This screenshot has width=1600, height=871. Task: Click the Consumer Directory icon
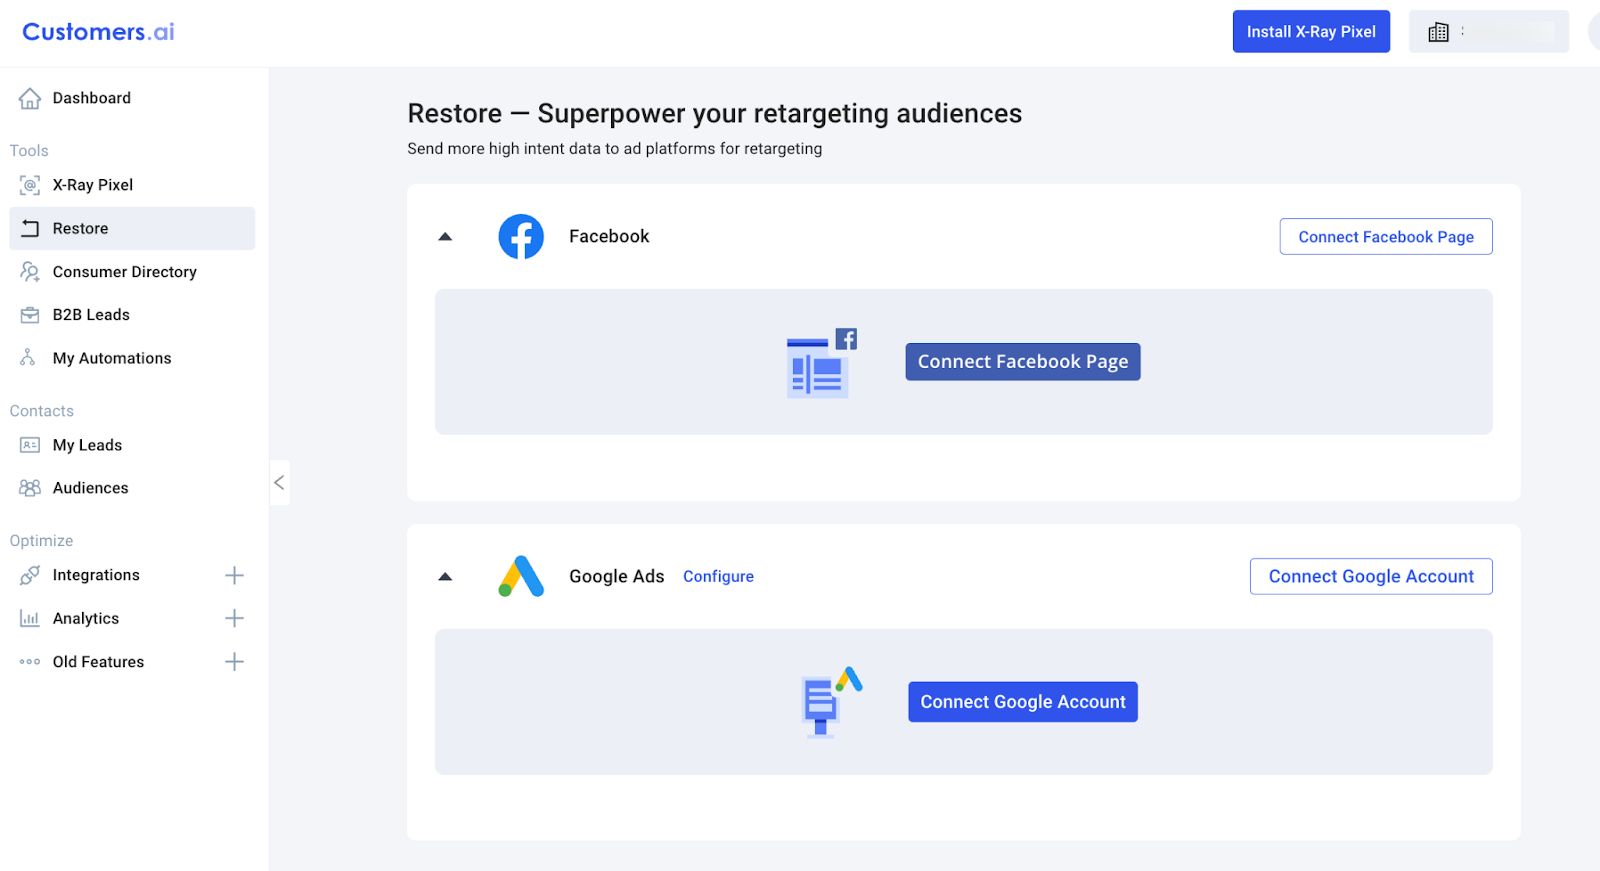click(30, 272)
